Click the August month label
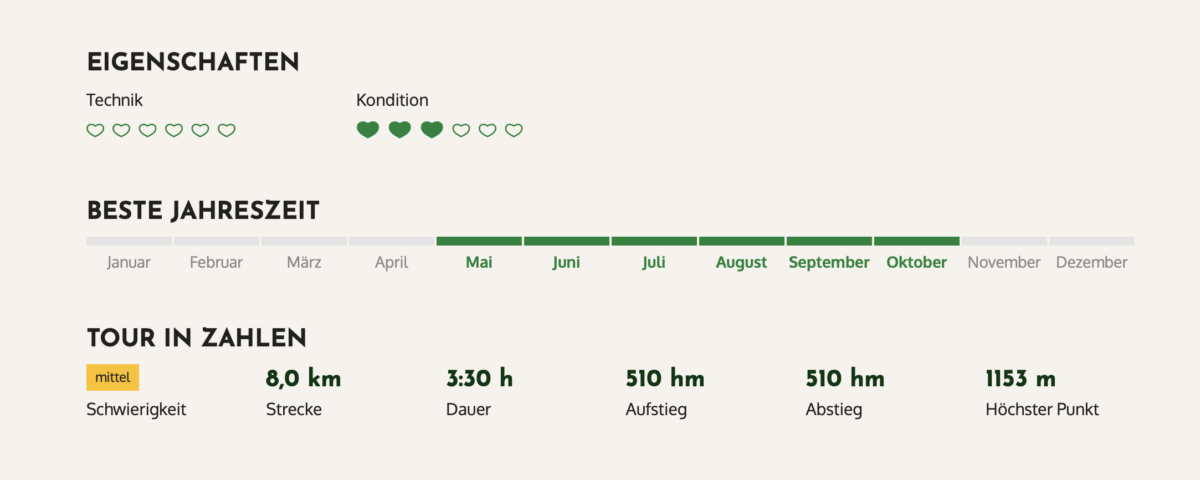1200x480 pixels. point(742,262)
